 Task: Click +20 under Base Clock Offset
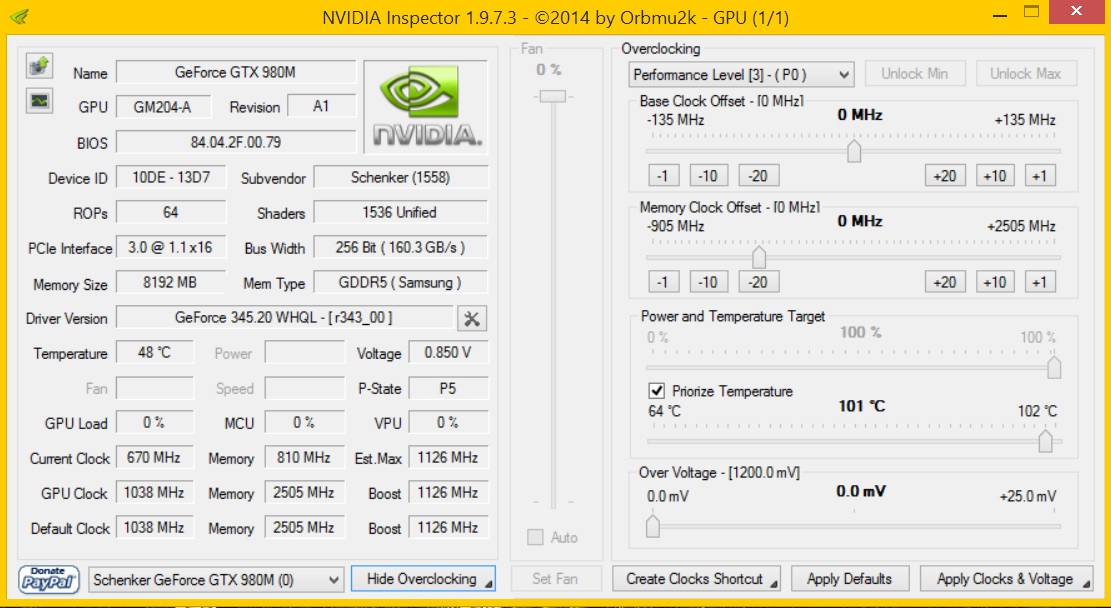pyautogui.click(x=945, y=176)
